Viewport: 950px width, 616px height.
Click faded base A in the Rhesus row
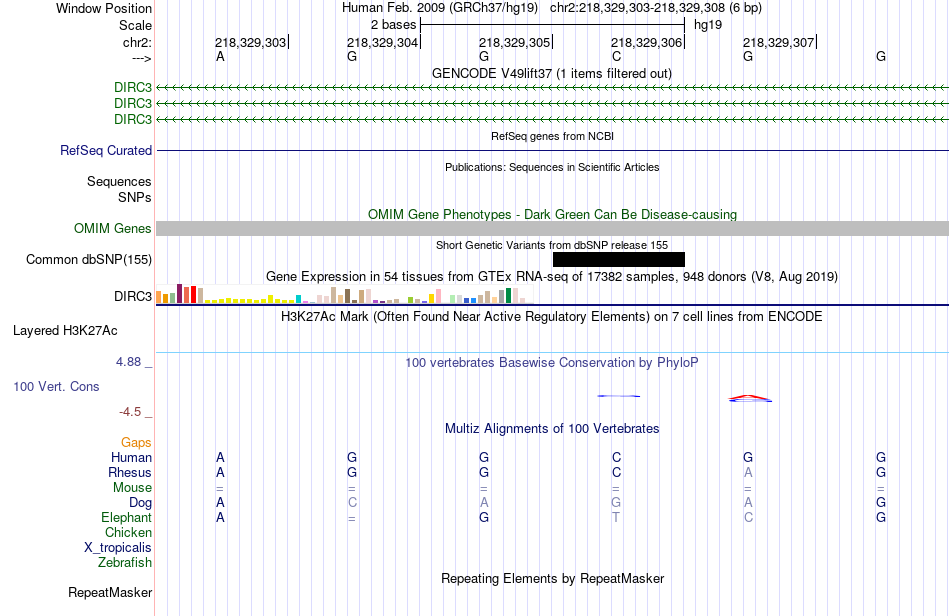(x=748, y=472)
